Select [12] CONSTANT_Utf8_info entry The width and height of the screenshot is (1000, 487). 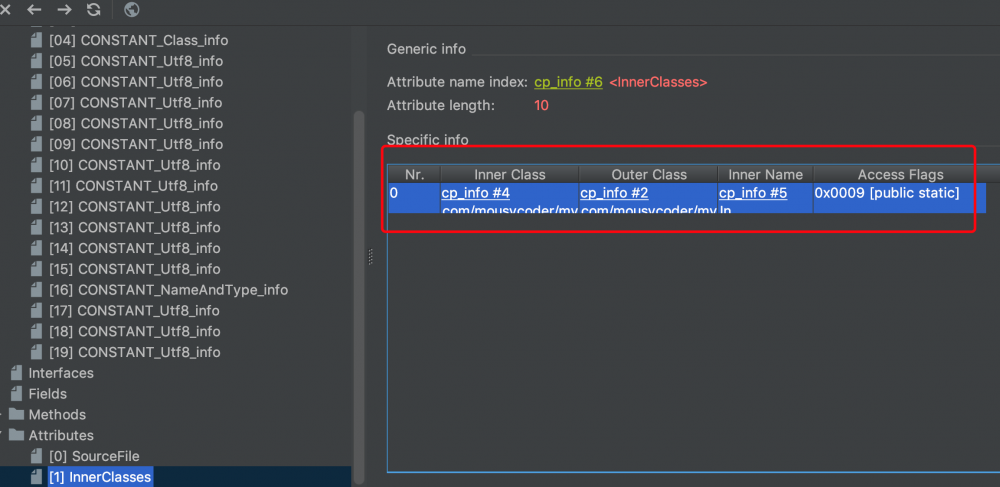coord(135,207)
